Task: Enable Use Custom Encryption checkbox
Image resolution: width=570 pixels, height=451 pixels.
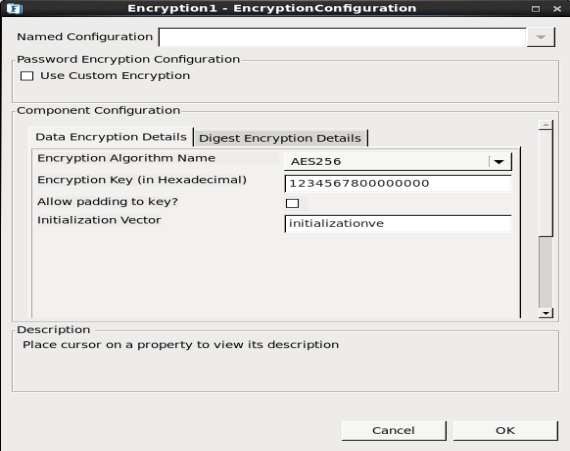Action: pos(27,76)
